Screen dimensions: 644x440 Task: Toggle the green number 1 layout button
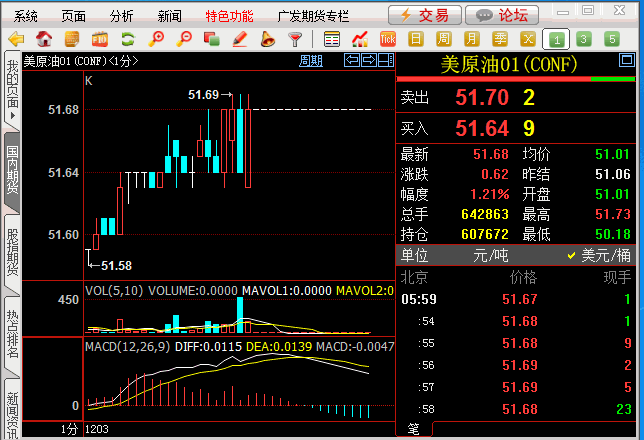pos(556,40)
